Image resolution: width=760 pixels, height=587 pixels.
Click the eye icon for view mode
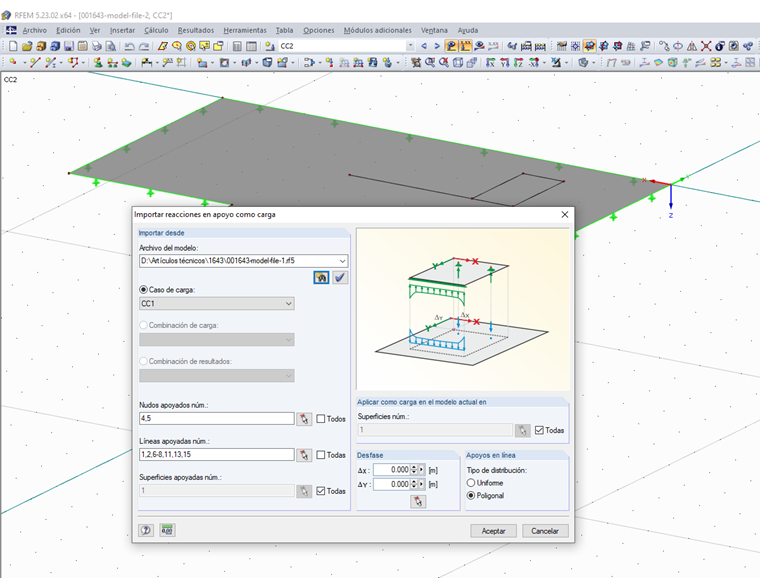[x=479, y=46]
